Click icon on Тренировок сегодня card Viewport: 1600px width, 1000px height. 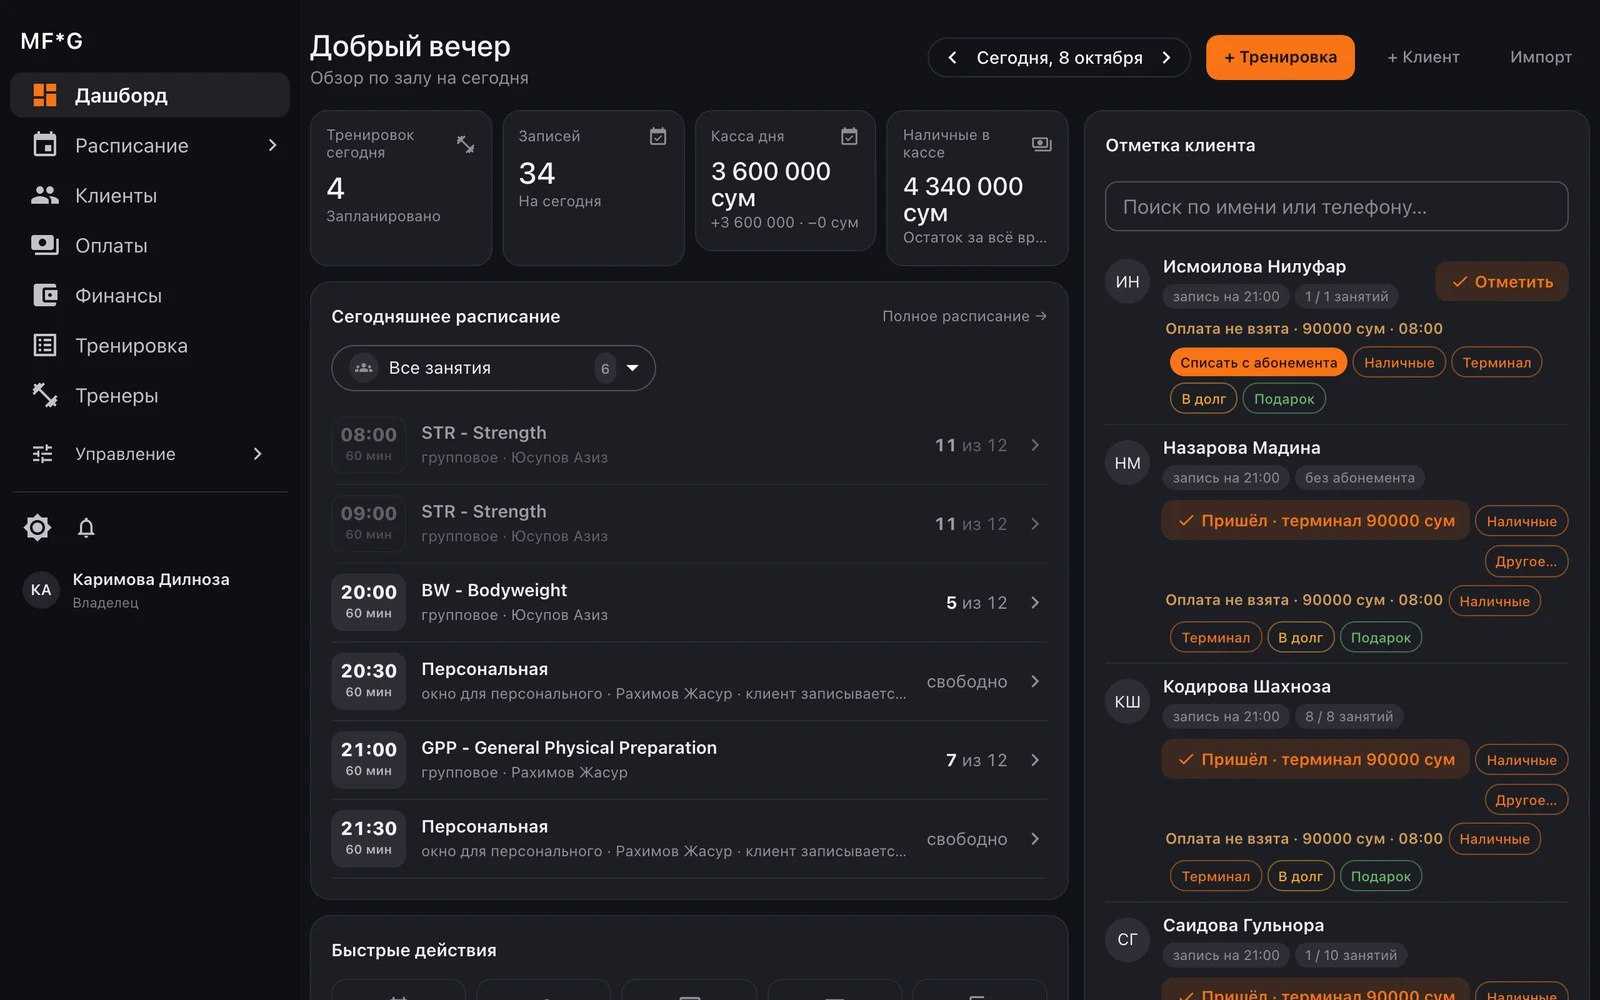[x=466, y=144]
